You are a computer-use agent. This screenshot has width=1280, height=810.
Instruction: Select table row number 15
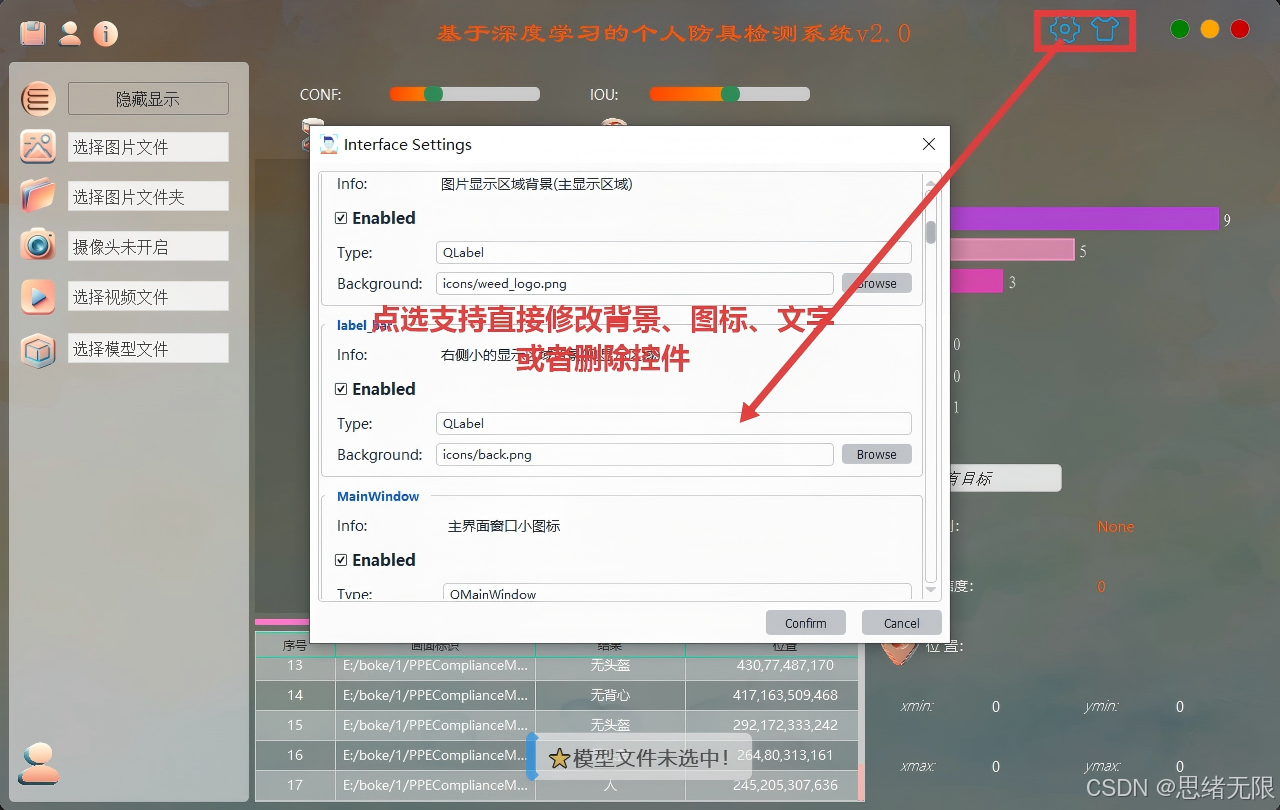click(x=556, y=725)
